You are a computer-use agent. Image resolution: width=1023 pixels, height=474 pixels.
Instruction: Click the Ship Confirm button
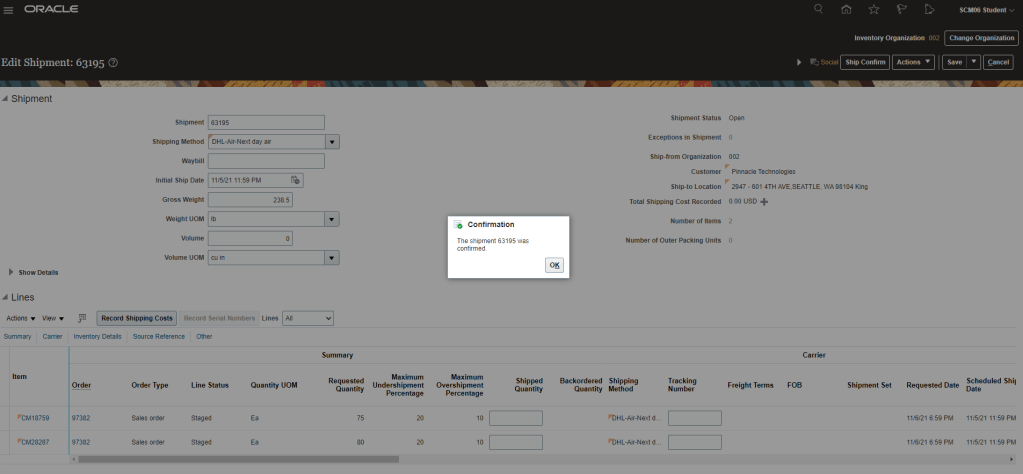coord(864,62)
